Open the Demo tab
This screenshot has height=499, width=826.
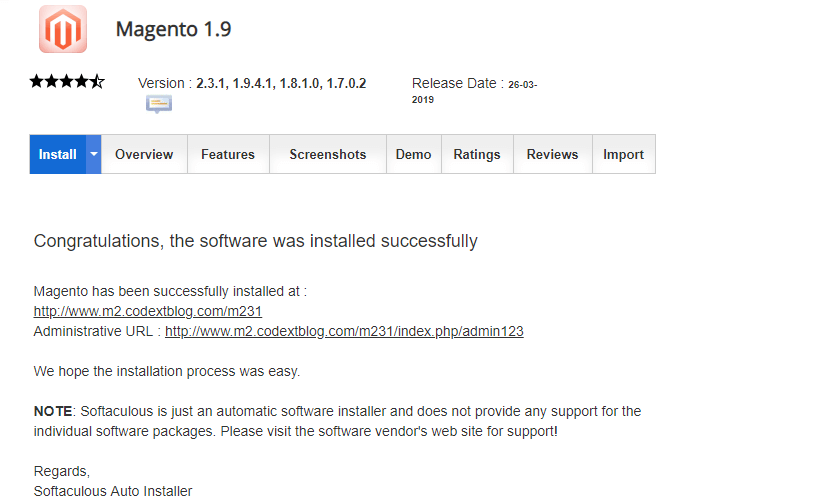click(x=413, y=154)
